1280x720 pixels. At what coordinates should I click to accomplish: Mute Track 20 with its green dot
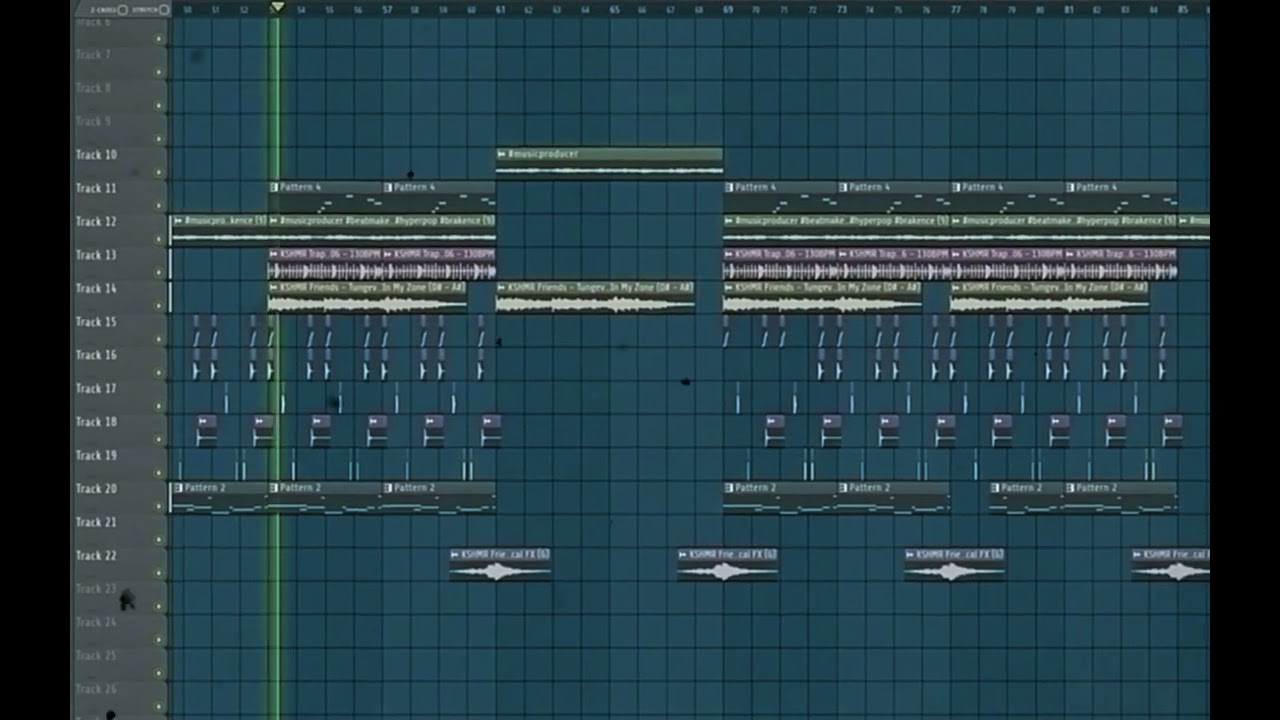tap(158, 506)
